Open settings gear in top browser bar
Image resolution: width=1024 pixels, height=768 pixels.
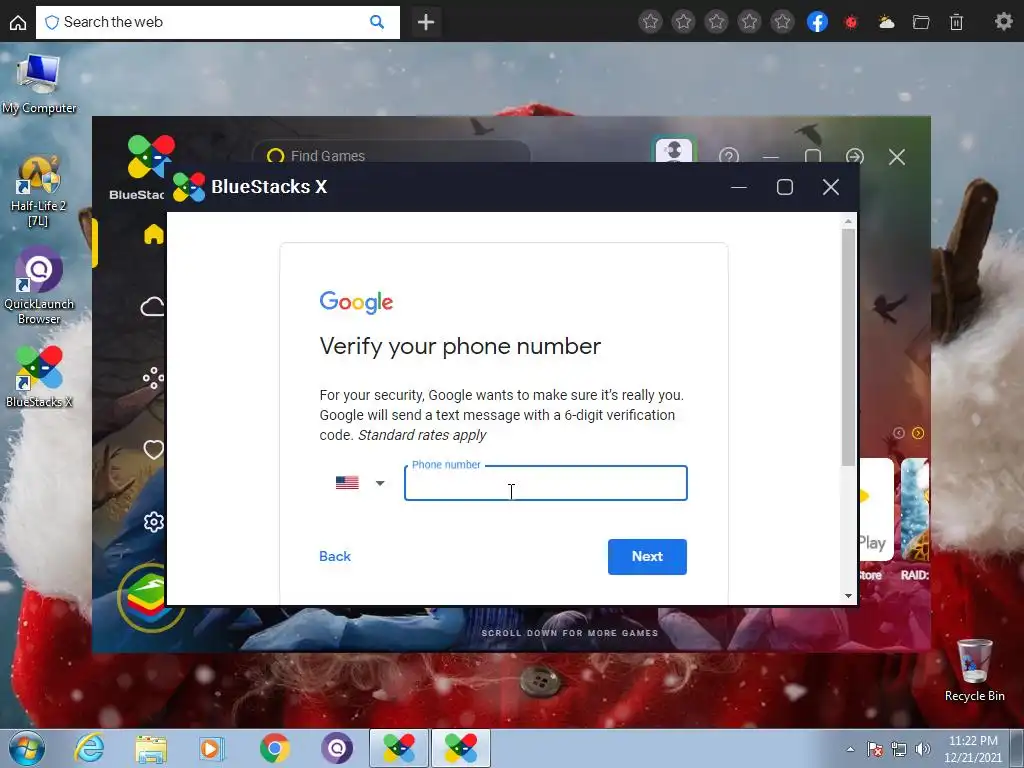[x=1003, y=22]
